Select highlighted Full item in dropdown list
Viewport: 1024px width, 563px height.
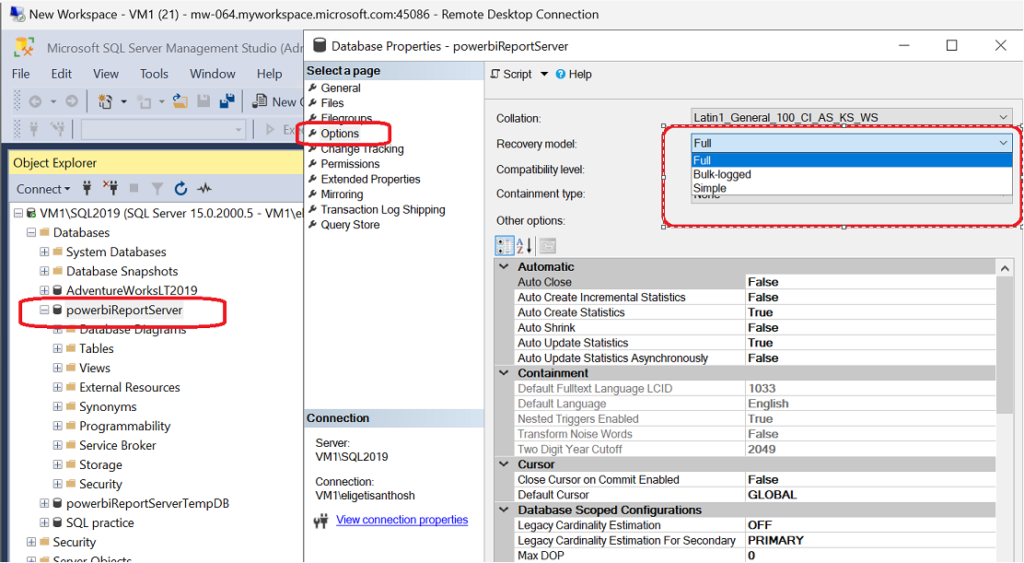852,160
